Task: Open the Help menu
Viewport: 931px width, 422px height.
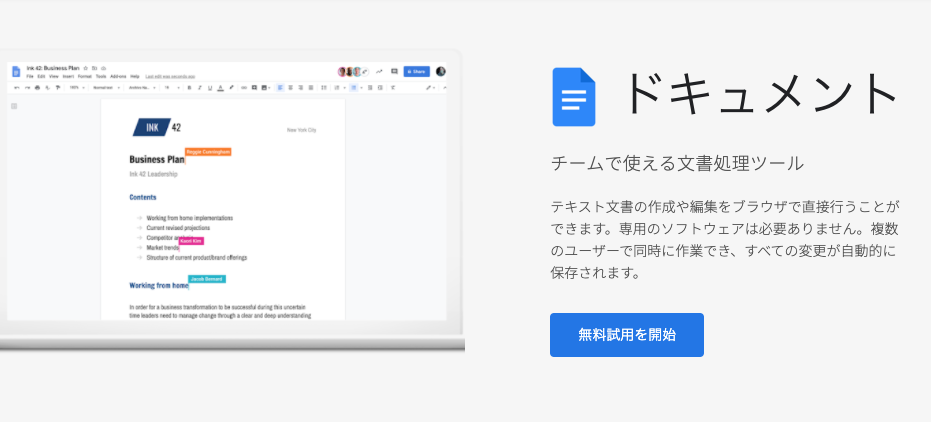Action: pos(135,77)
